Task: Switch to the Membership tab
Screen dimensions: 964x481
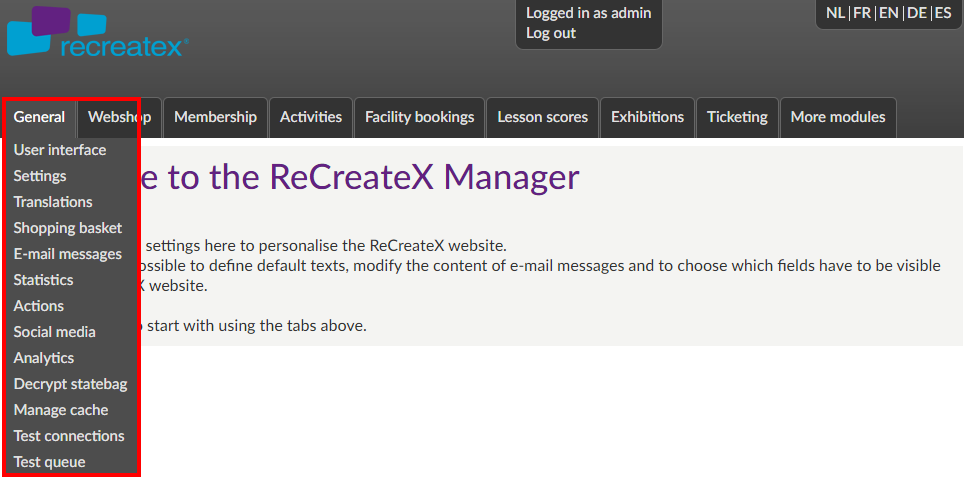Action: pos(215,117)
